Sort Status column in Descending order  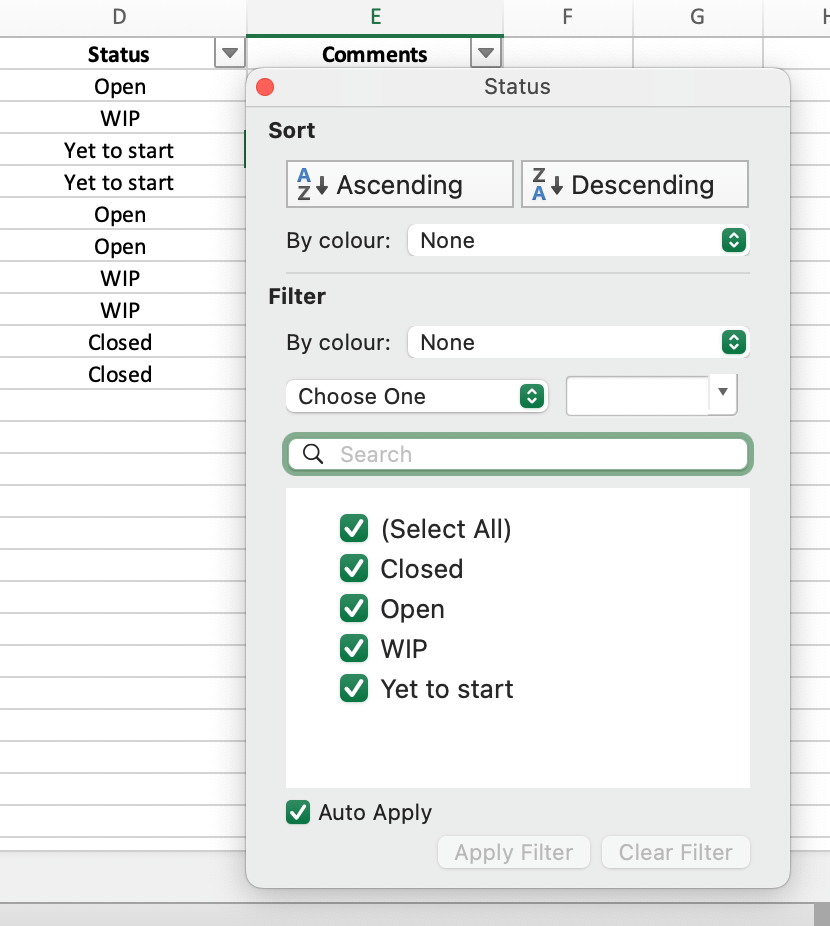634,185
